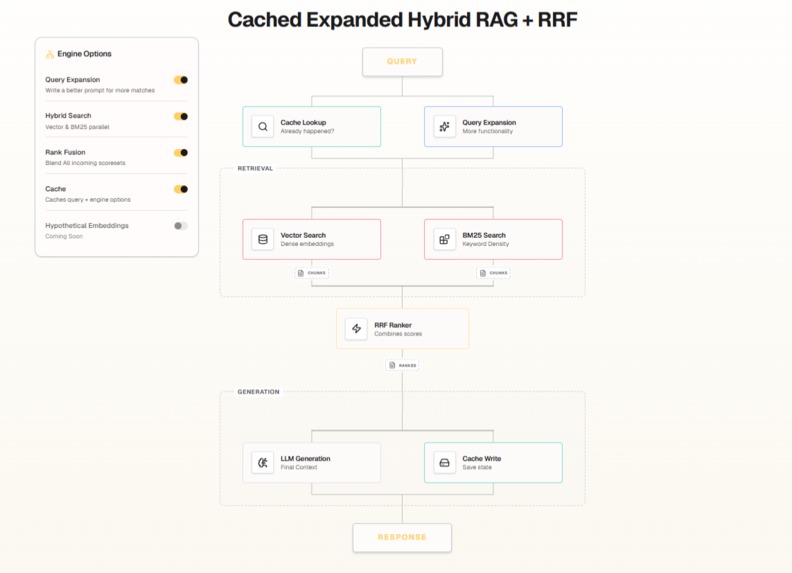
Task: Click the LLM Generation node icon
Action: tap(263, 463)
